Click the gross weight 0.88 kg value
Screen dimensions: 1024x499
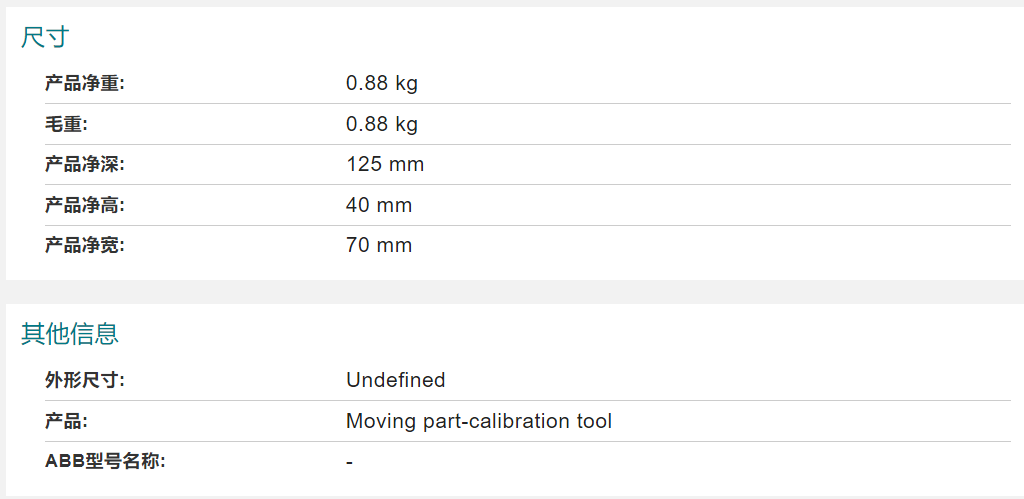tap(381, 124)
